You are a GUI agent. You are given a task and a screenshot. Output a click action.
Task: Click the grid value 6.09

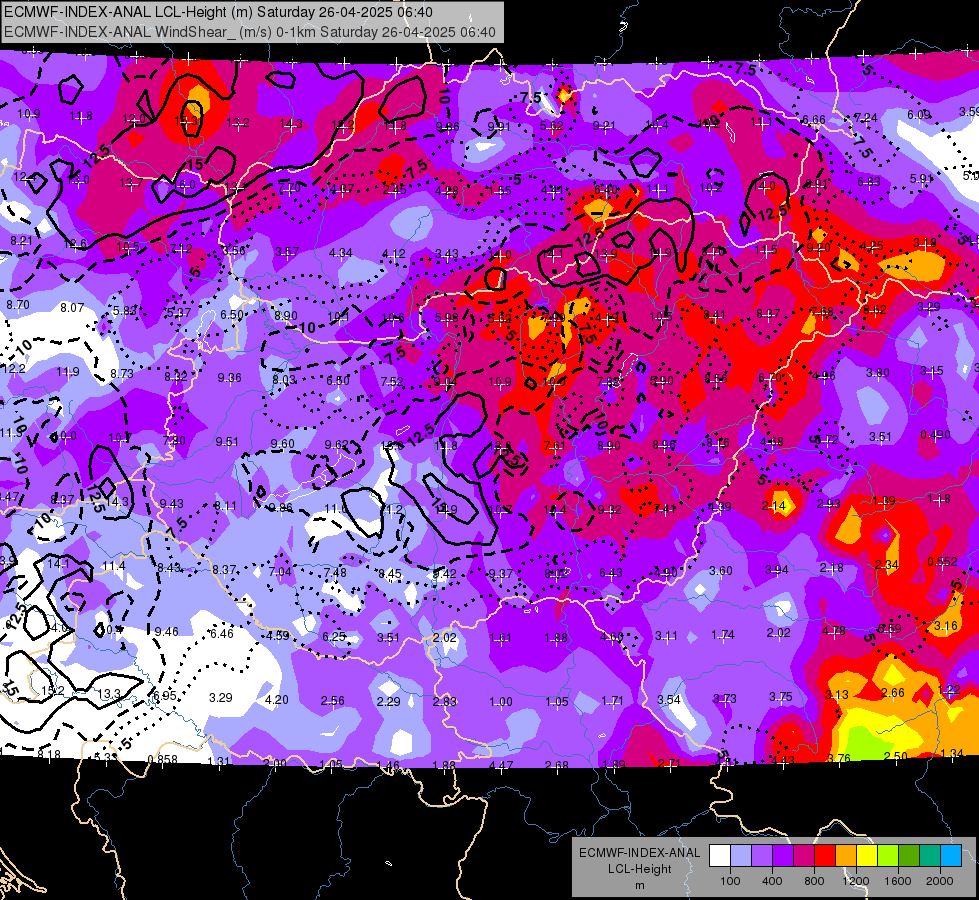pos(918,114)
